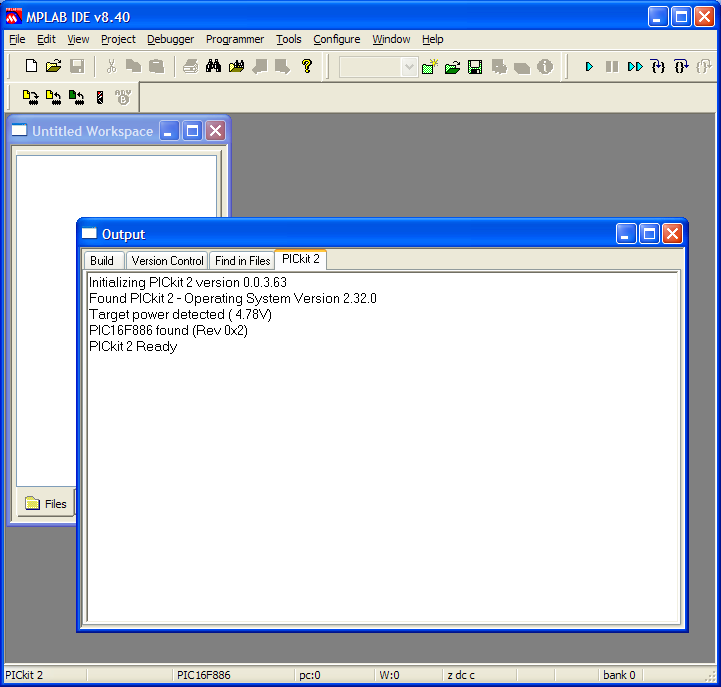721x687 pixels.
Task: Switch to the Build tab
Action: pos(102,261)
